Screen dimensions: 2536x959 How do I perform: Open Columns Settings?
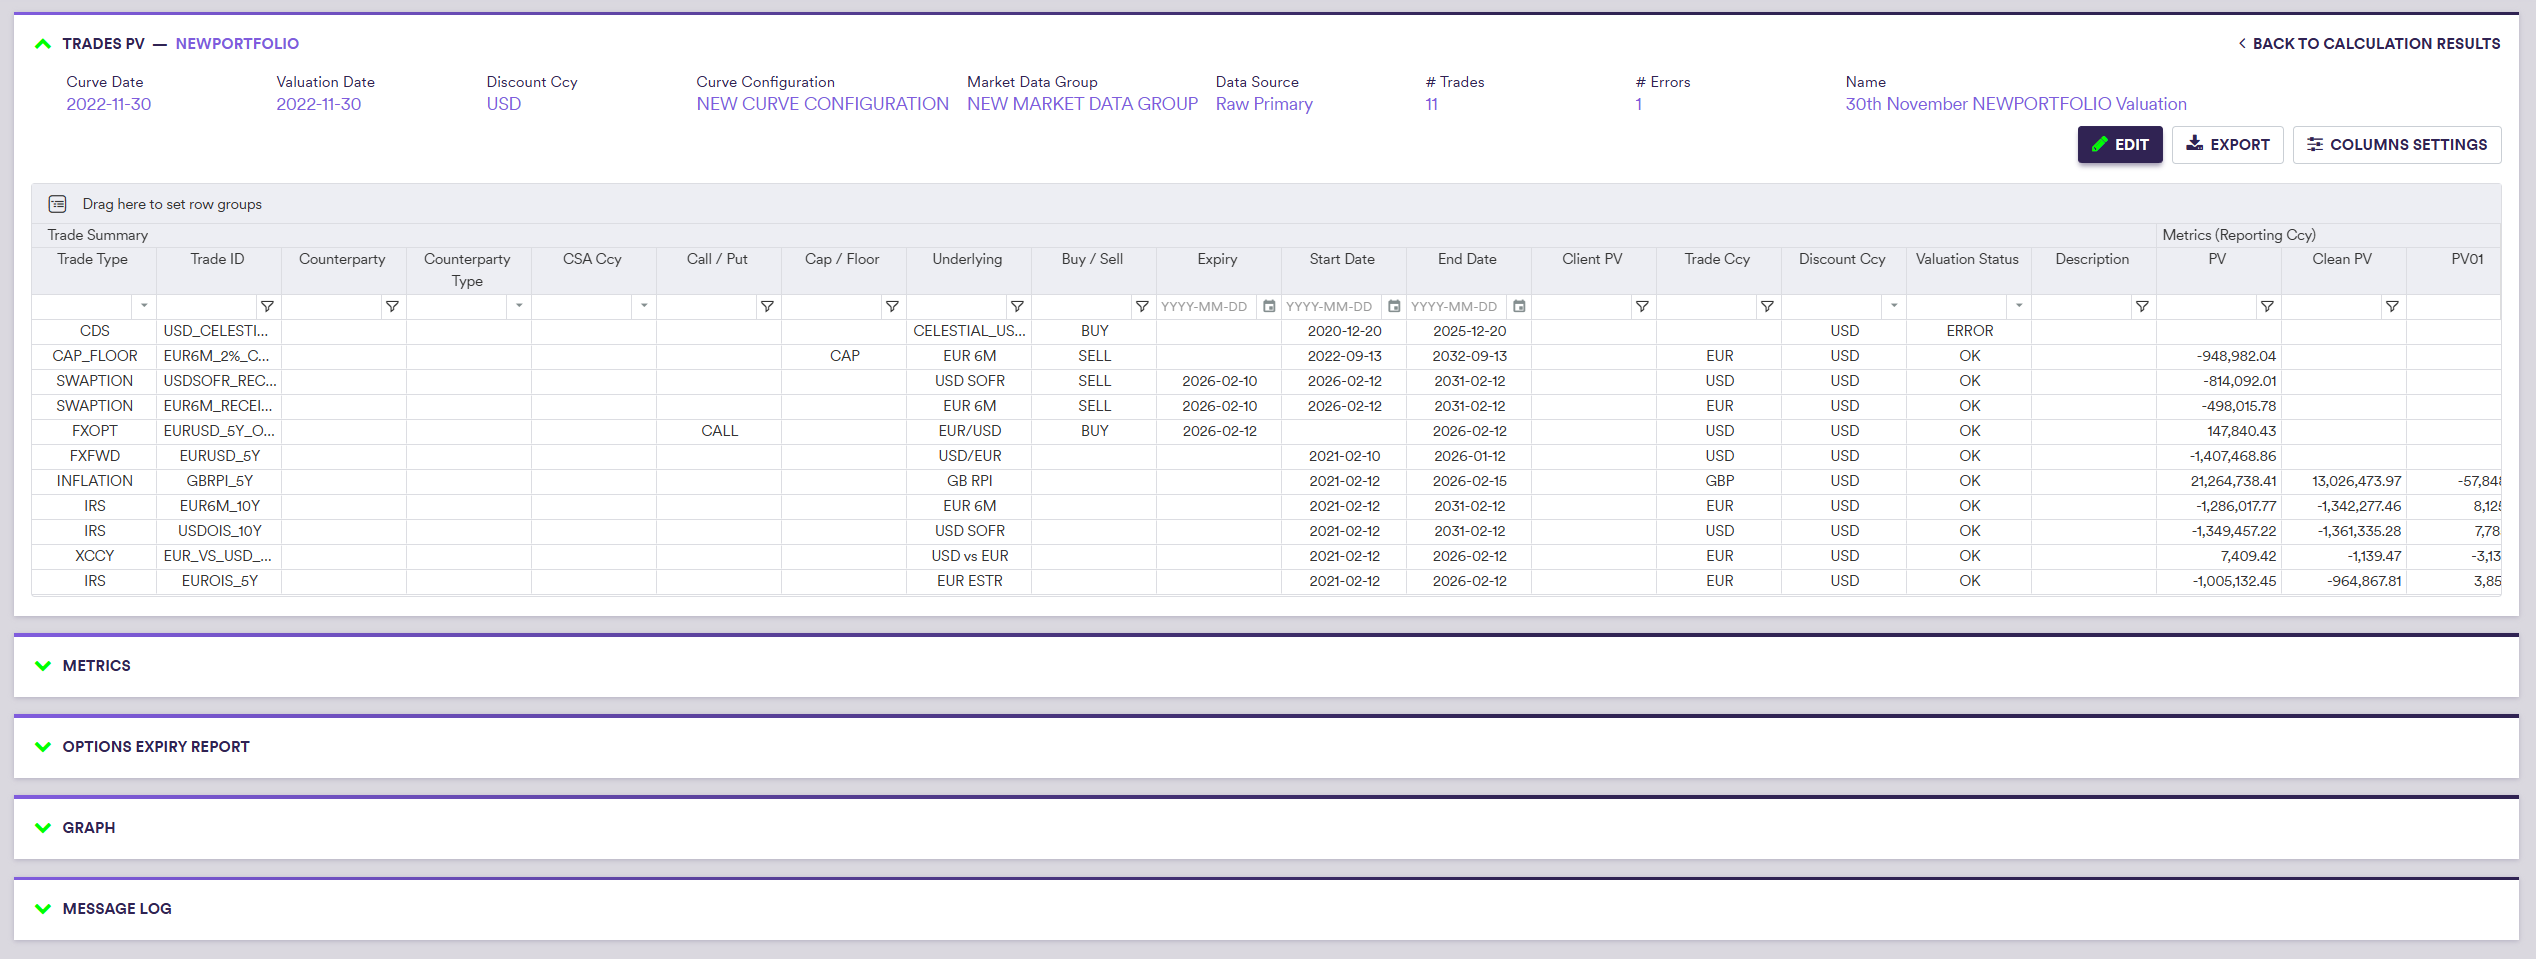(x=2396, y=145)
